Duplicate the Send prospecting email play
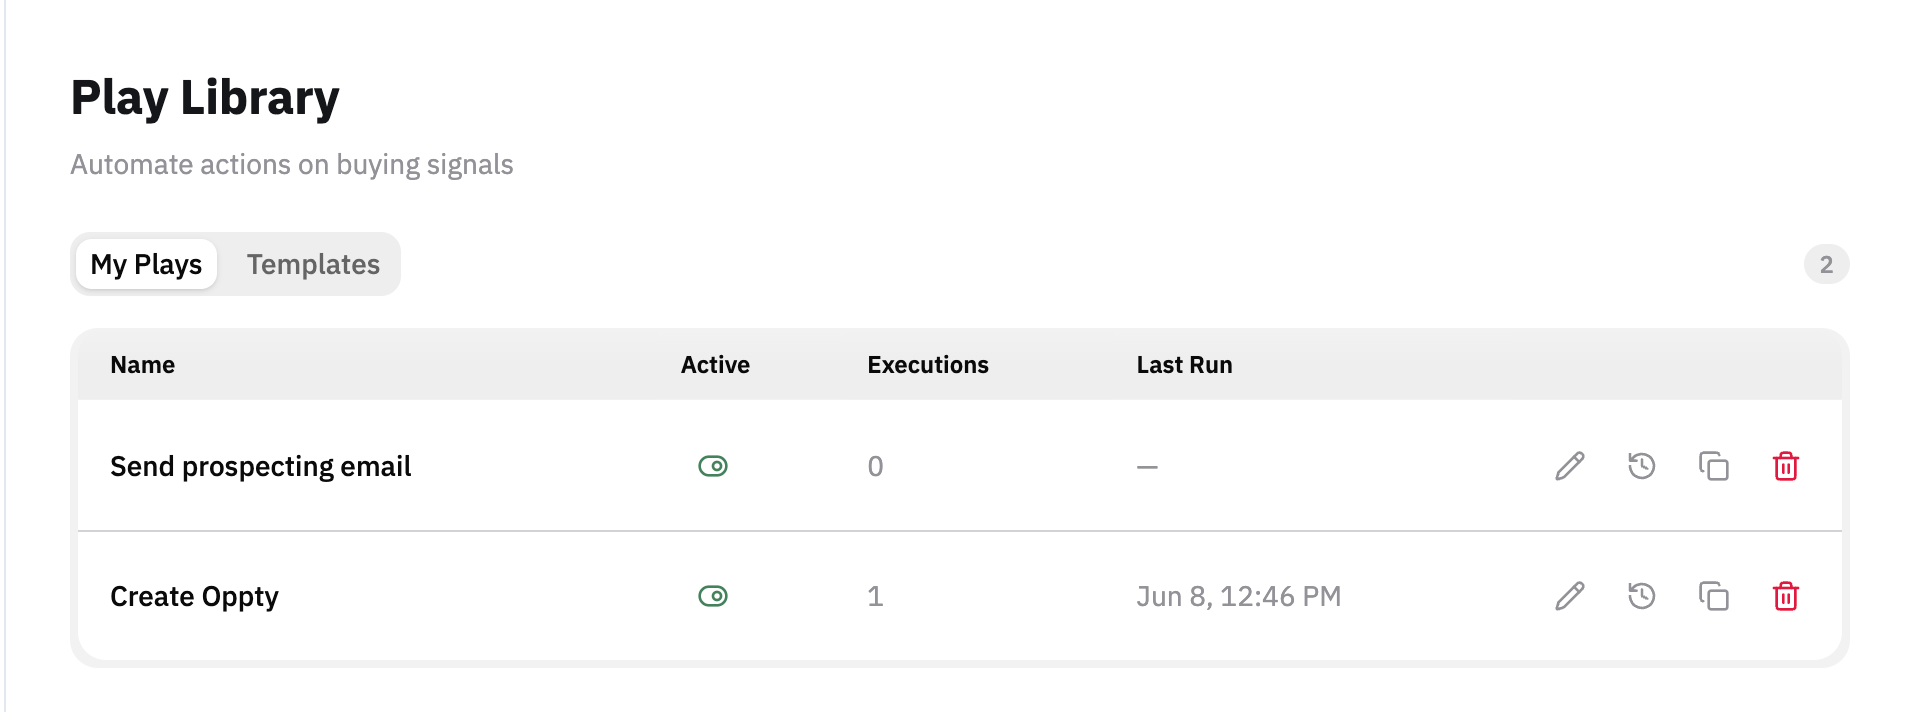Screen dimensions: 1912x712 (1714, 466)
